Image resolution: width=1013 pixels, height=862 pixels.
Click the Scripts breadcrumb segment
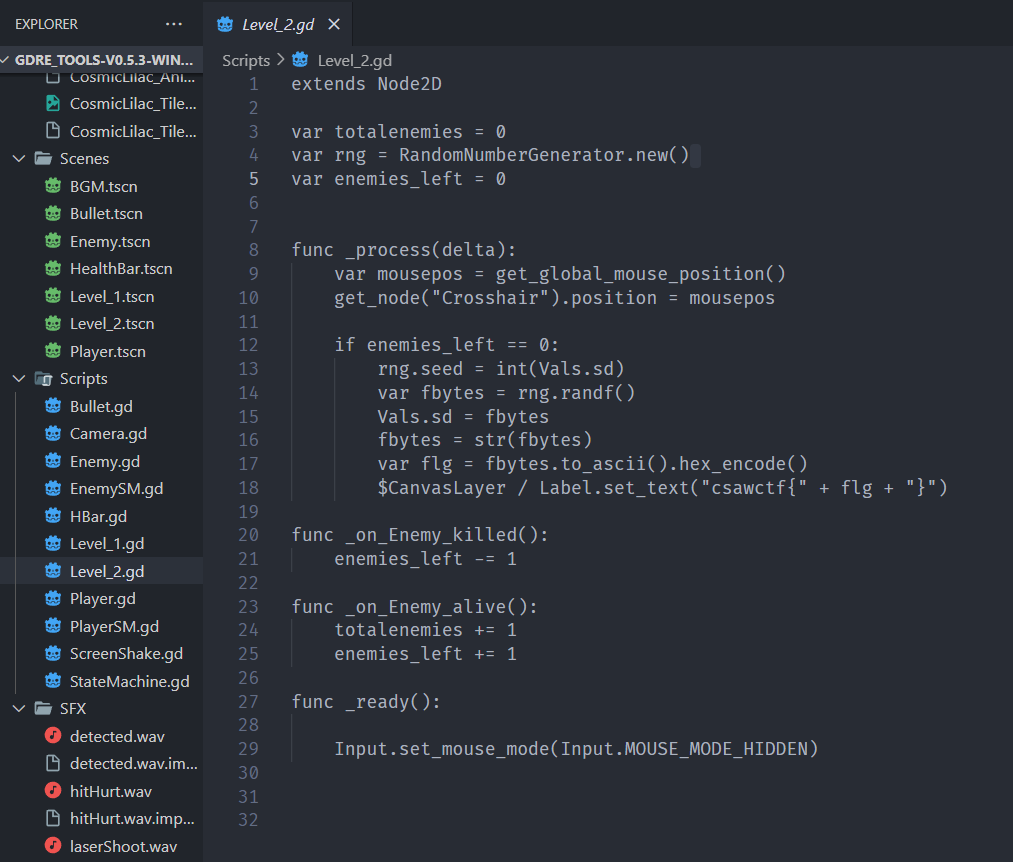[x=246, y=60]
